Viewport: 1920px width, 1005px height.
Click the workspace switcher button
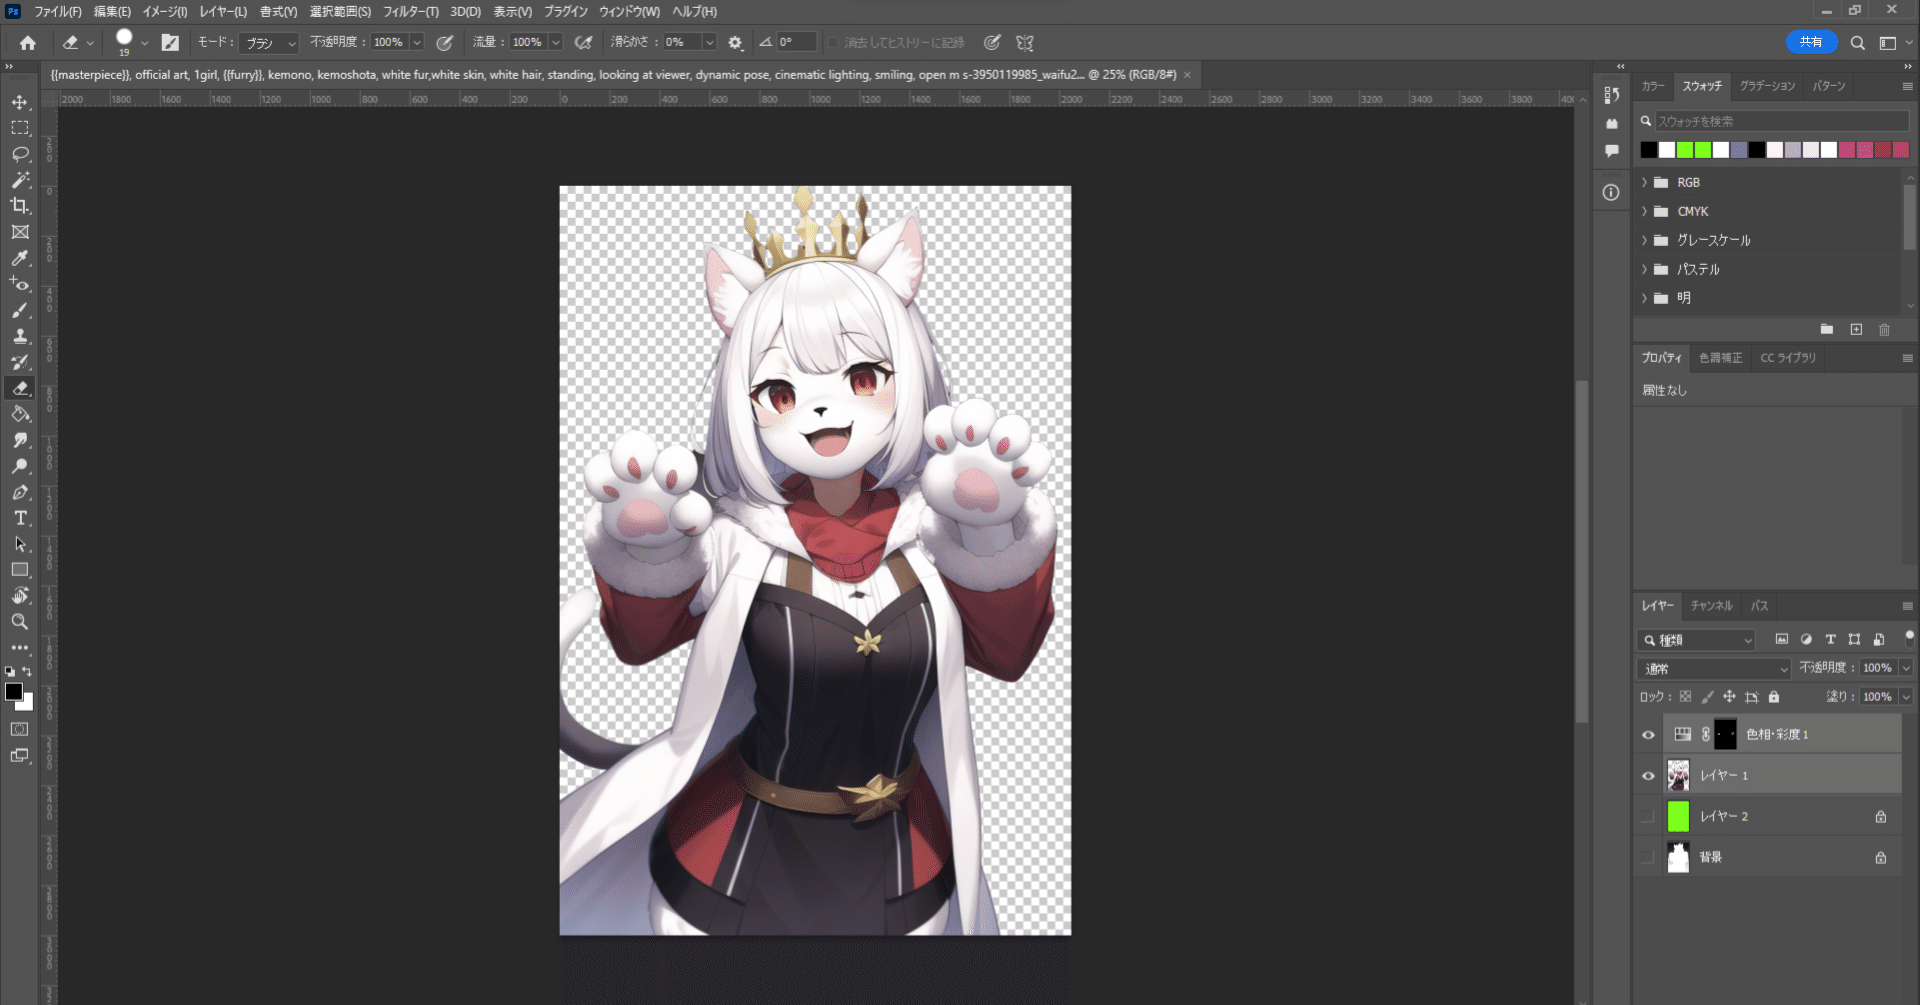coord(1888,43)
